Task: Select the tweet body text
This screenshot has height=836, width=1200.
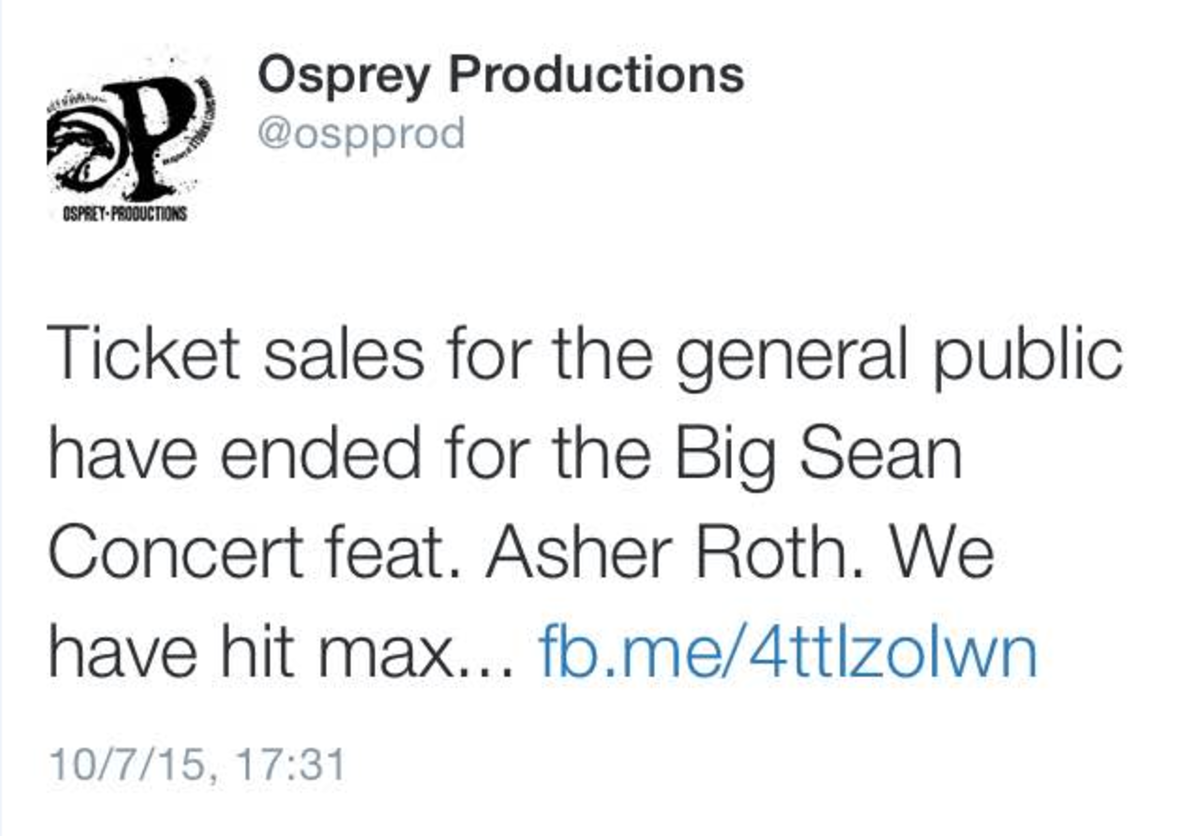Action: point(585,505)
